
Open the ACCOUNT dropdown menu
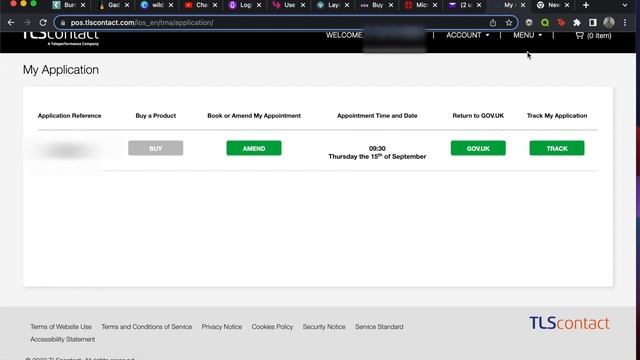tap(468, 36)
